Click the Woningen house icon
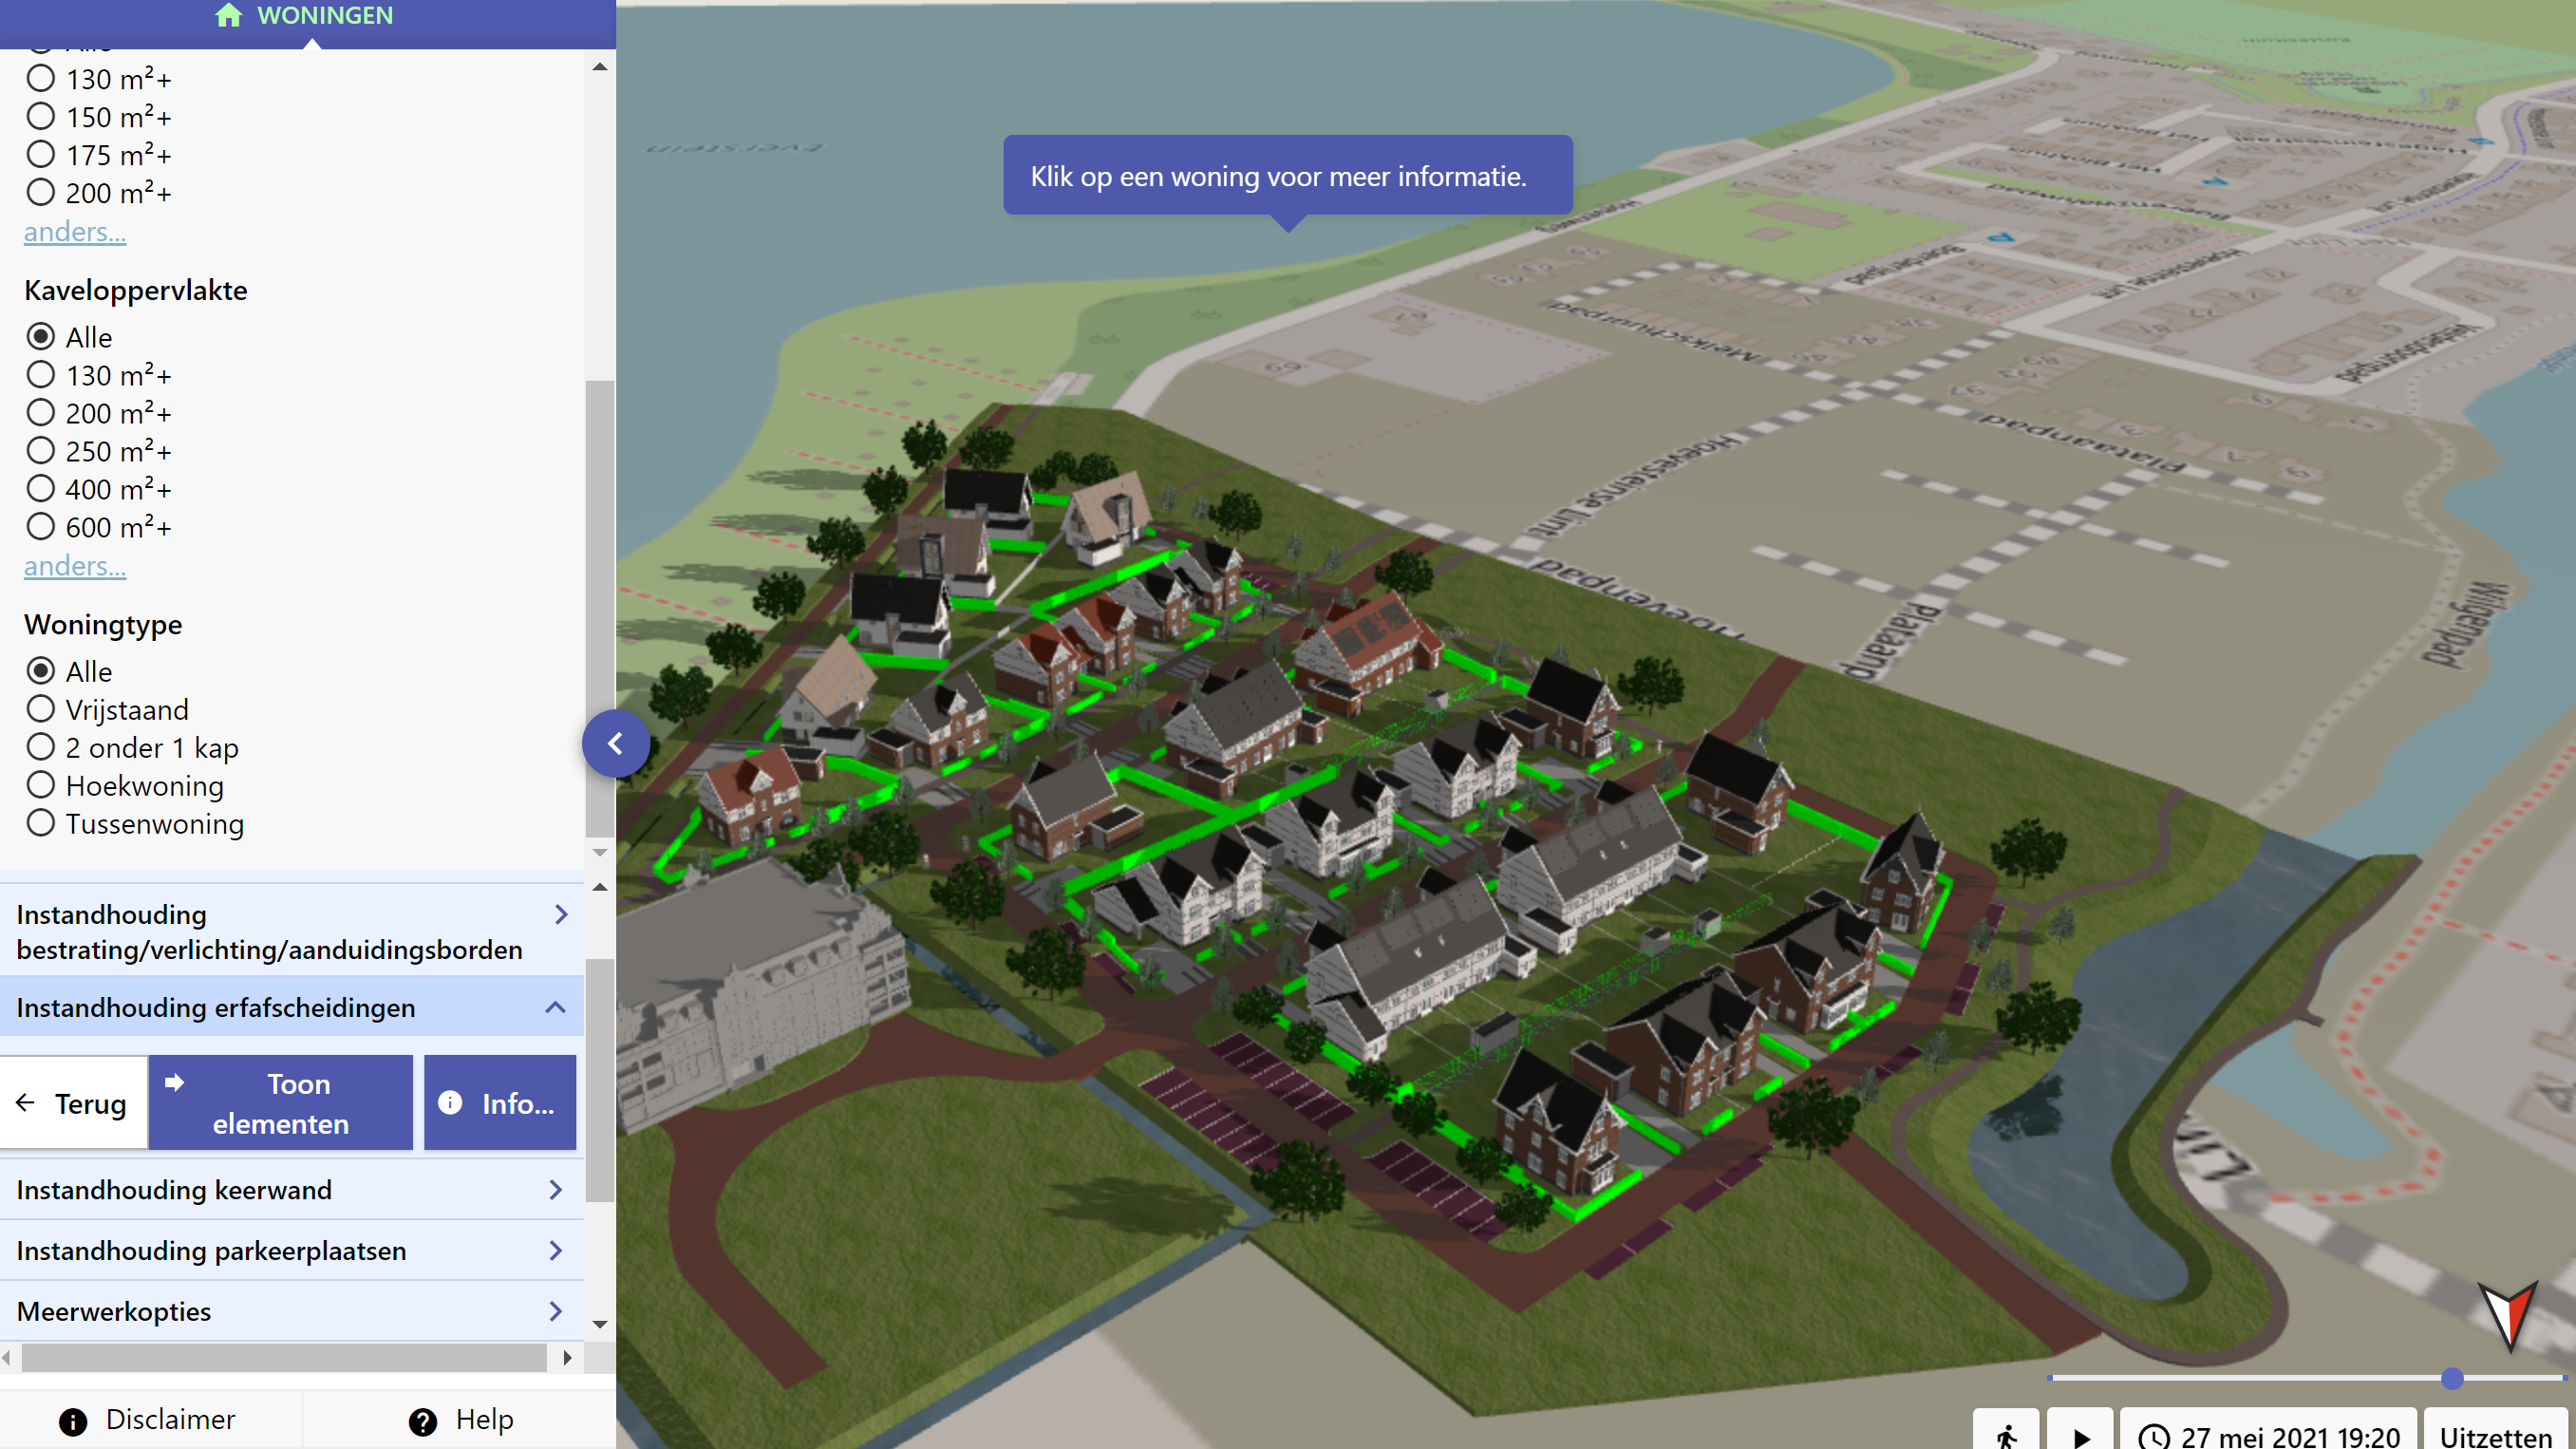2576x1449 pixels. (x=228, y=15)
